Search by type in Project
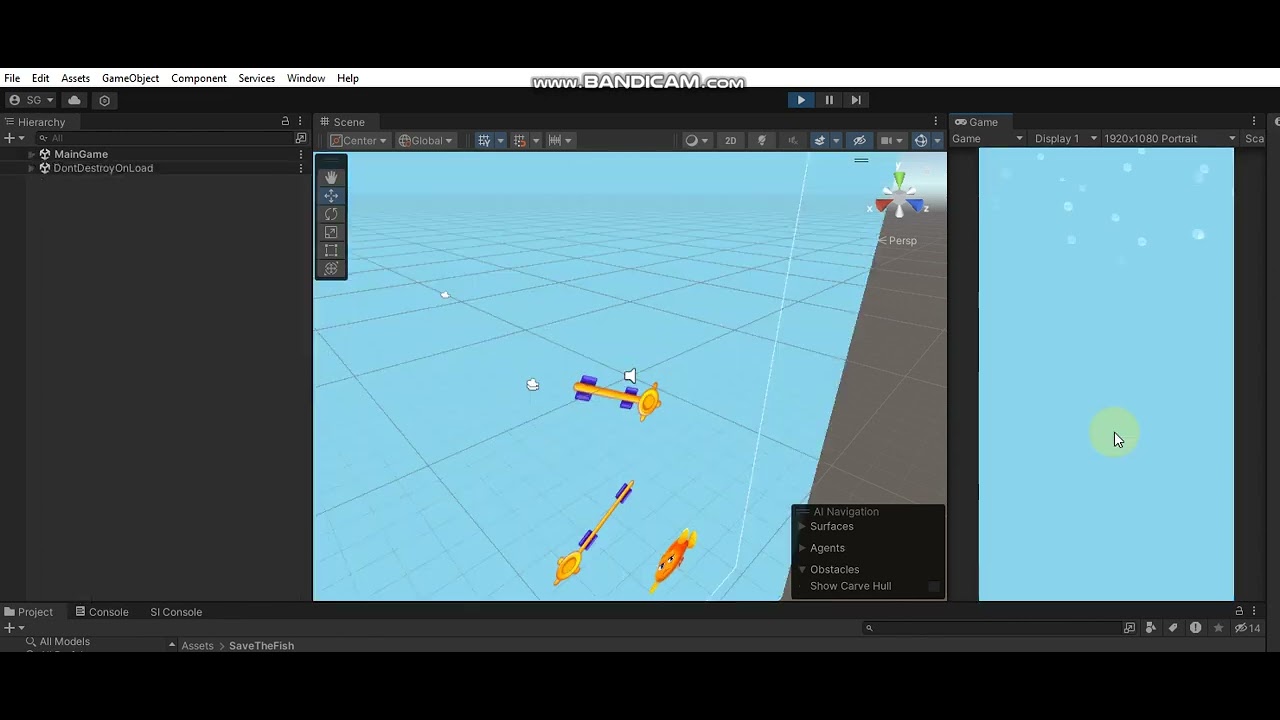The width and height of the screenshot is (1280, 720). tap(1151, 628)
